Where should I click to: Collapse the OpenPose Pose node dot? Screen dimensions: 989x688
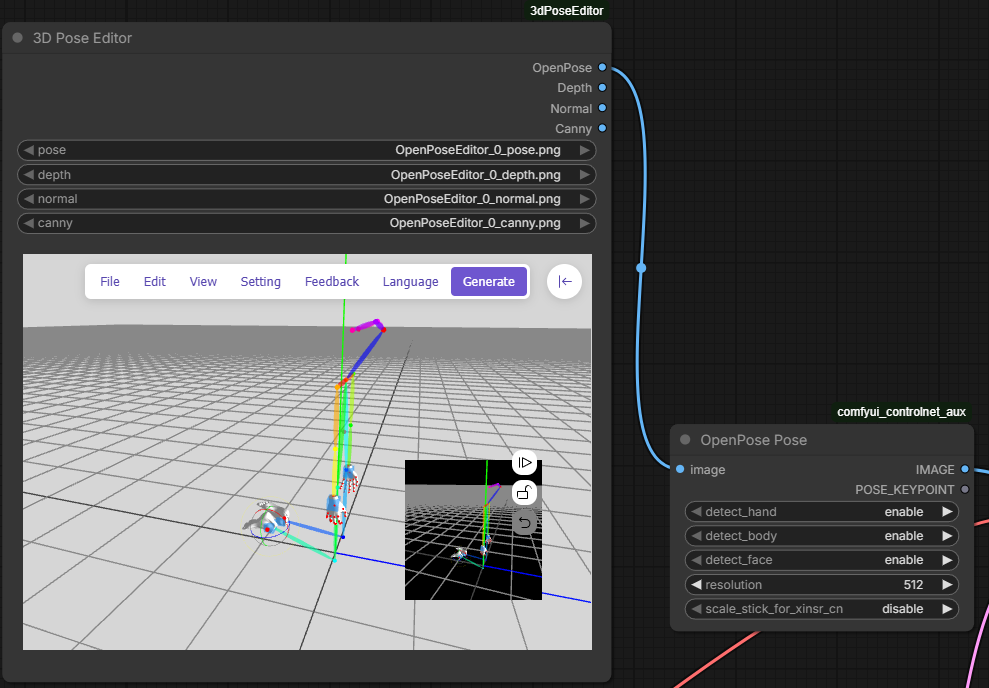pos(685,440)
